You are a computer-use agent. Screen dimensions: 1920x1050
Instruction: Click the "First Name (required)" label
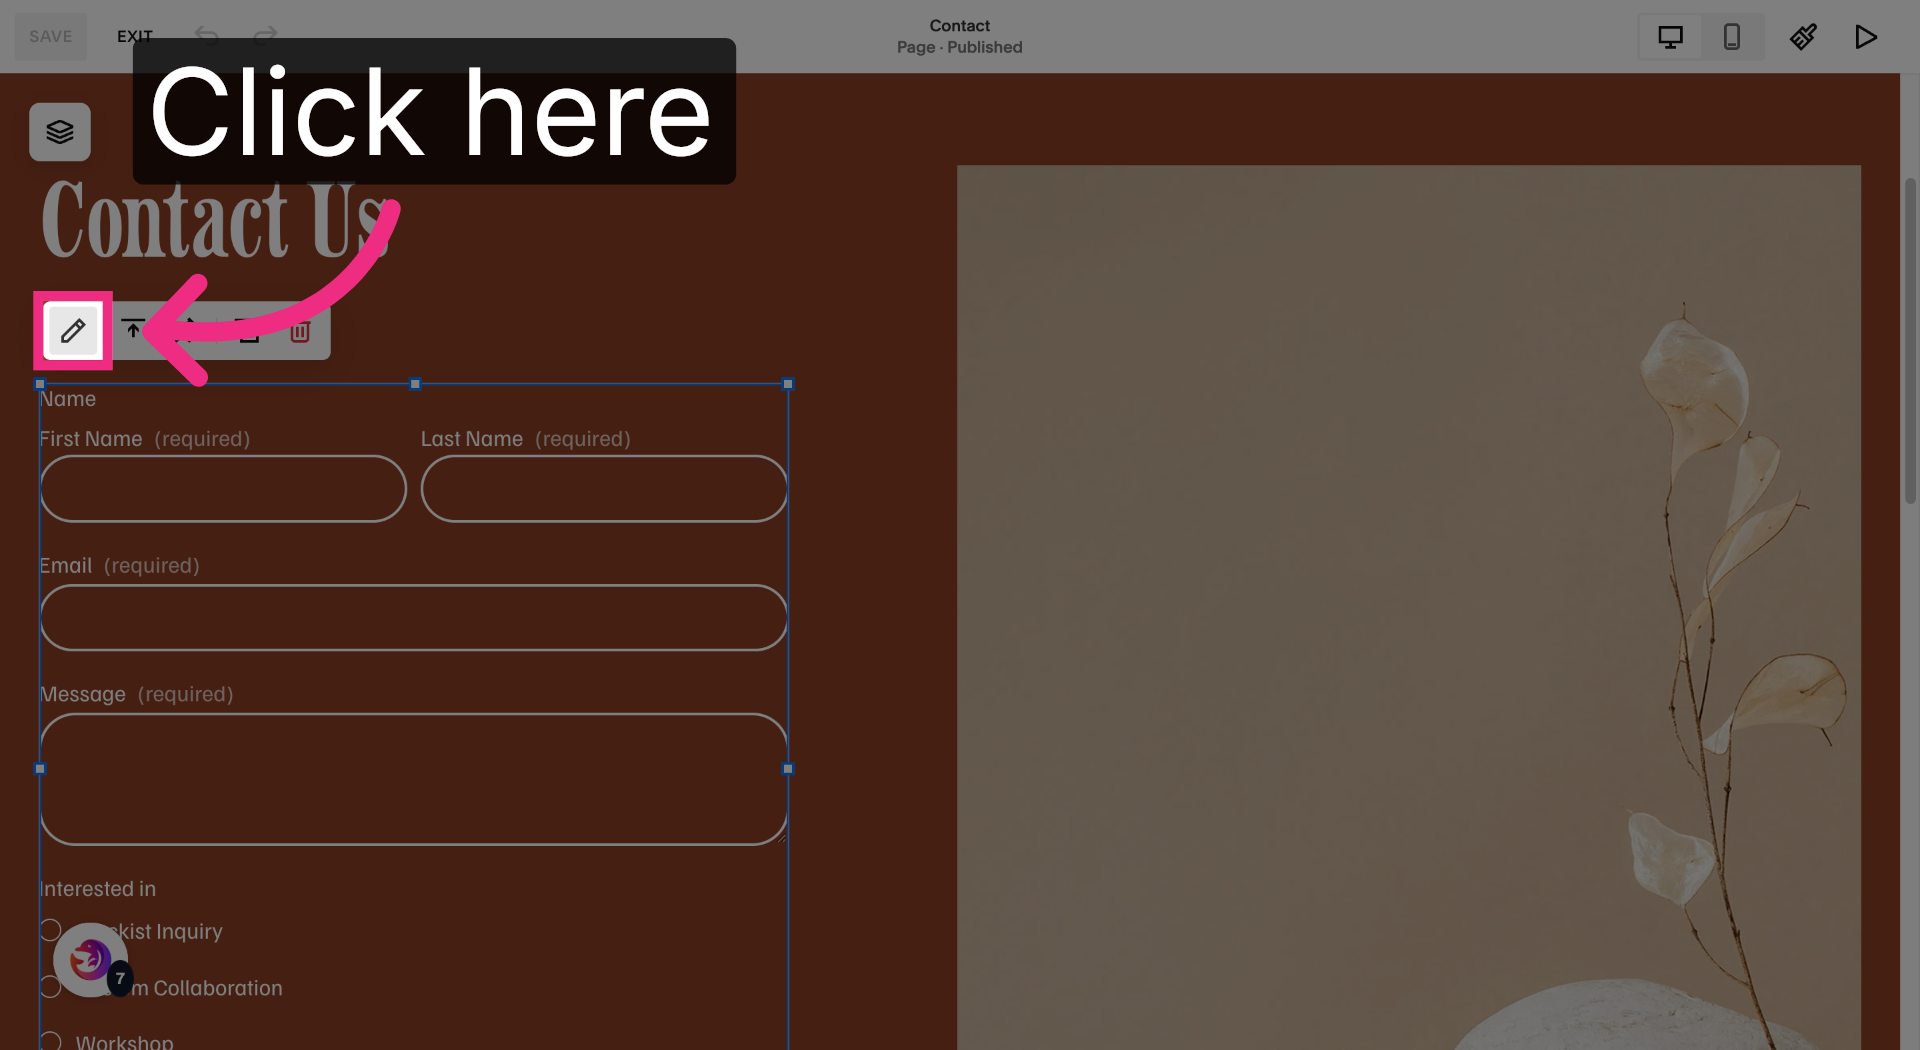145,439
